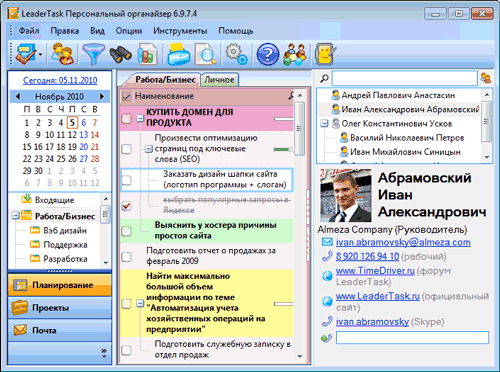The height and width of the screenshot is (372, 500).
Task: Click the toolbar grip dropdown at far left
Action: click(x=11, y=54)
